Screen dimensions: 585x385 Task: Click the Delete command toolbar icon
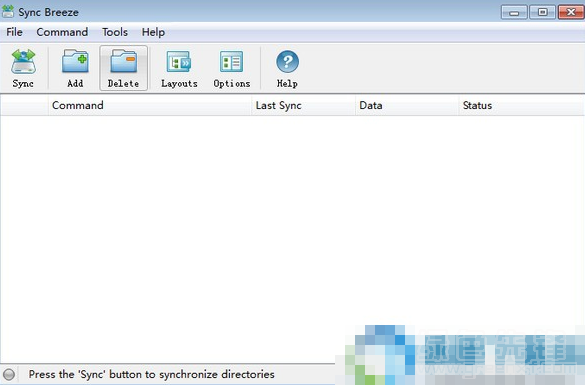click(x=123, y=68)
